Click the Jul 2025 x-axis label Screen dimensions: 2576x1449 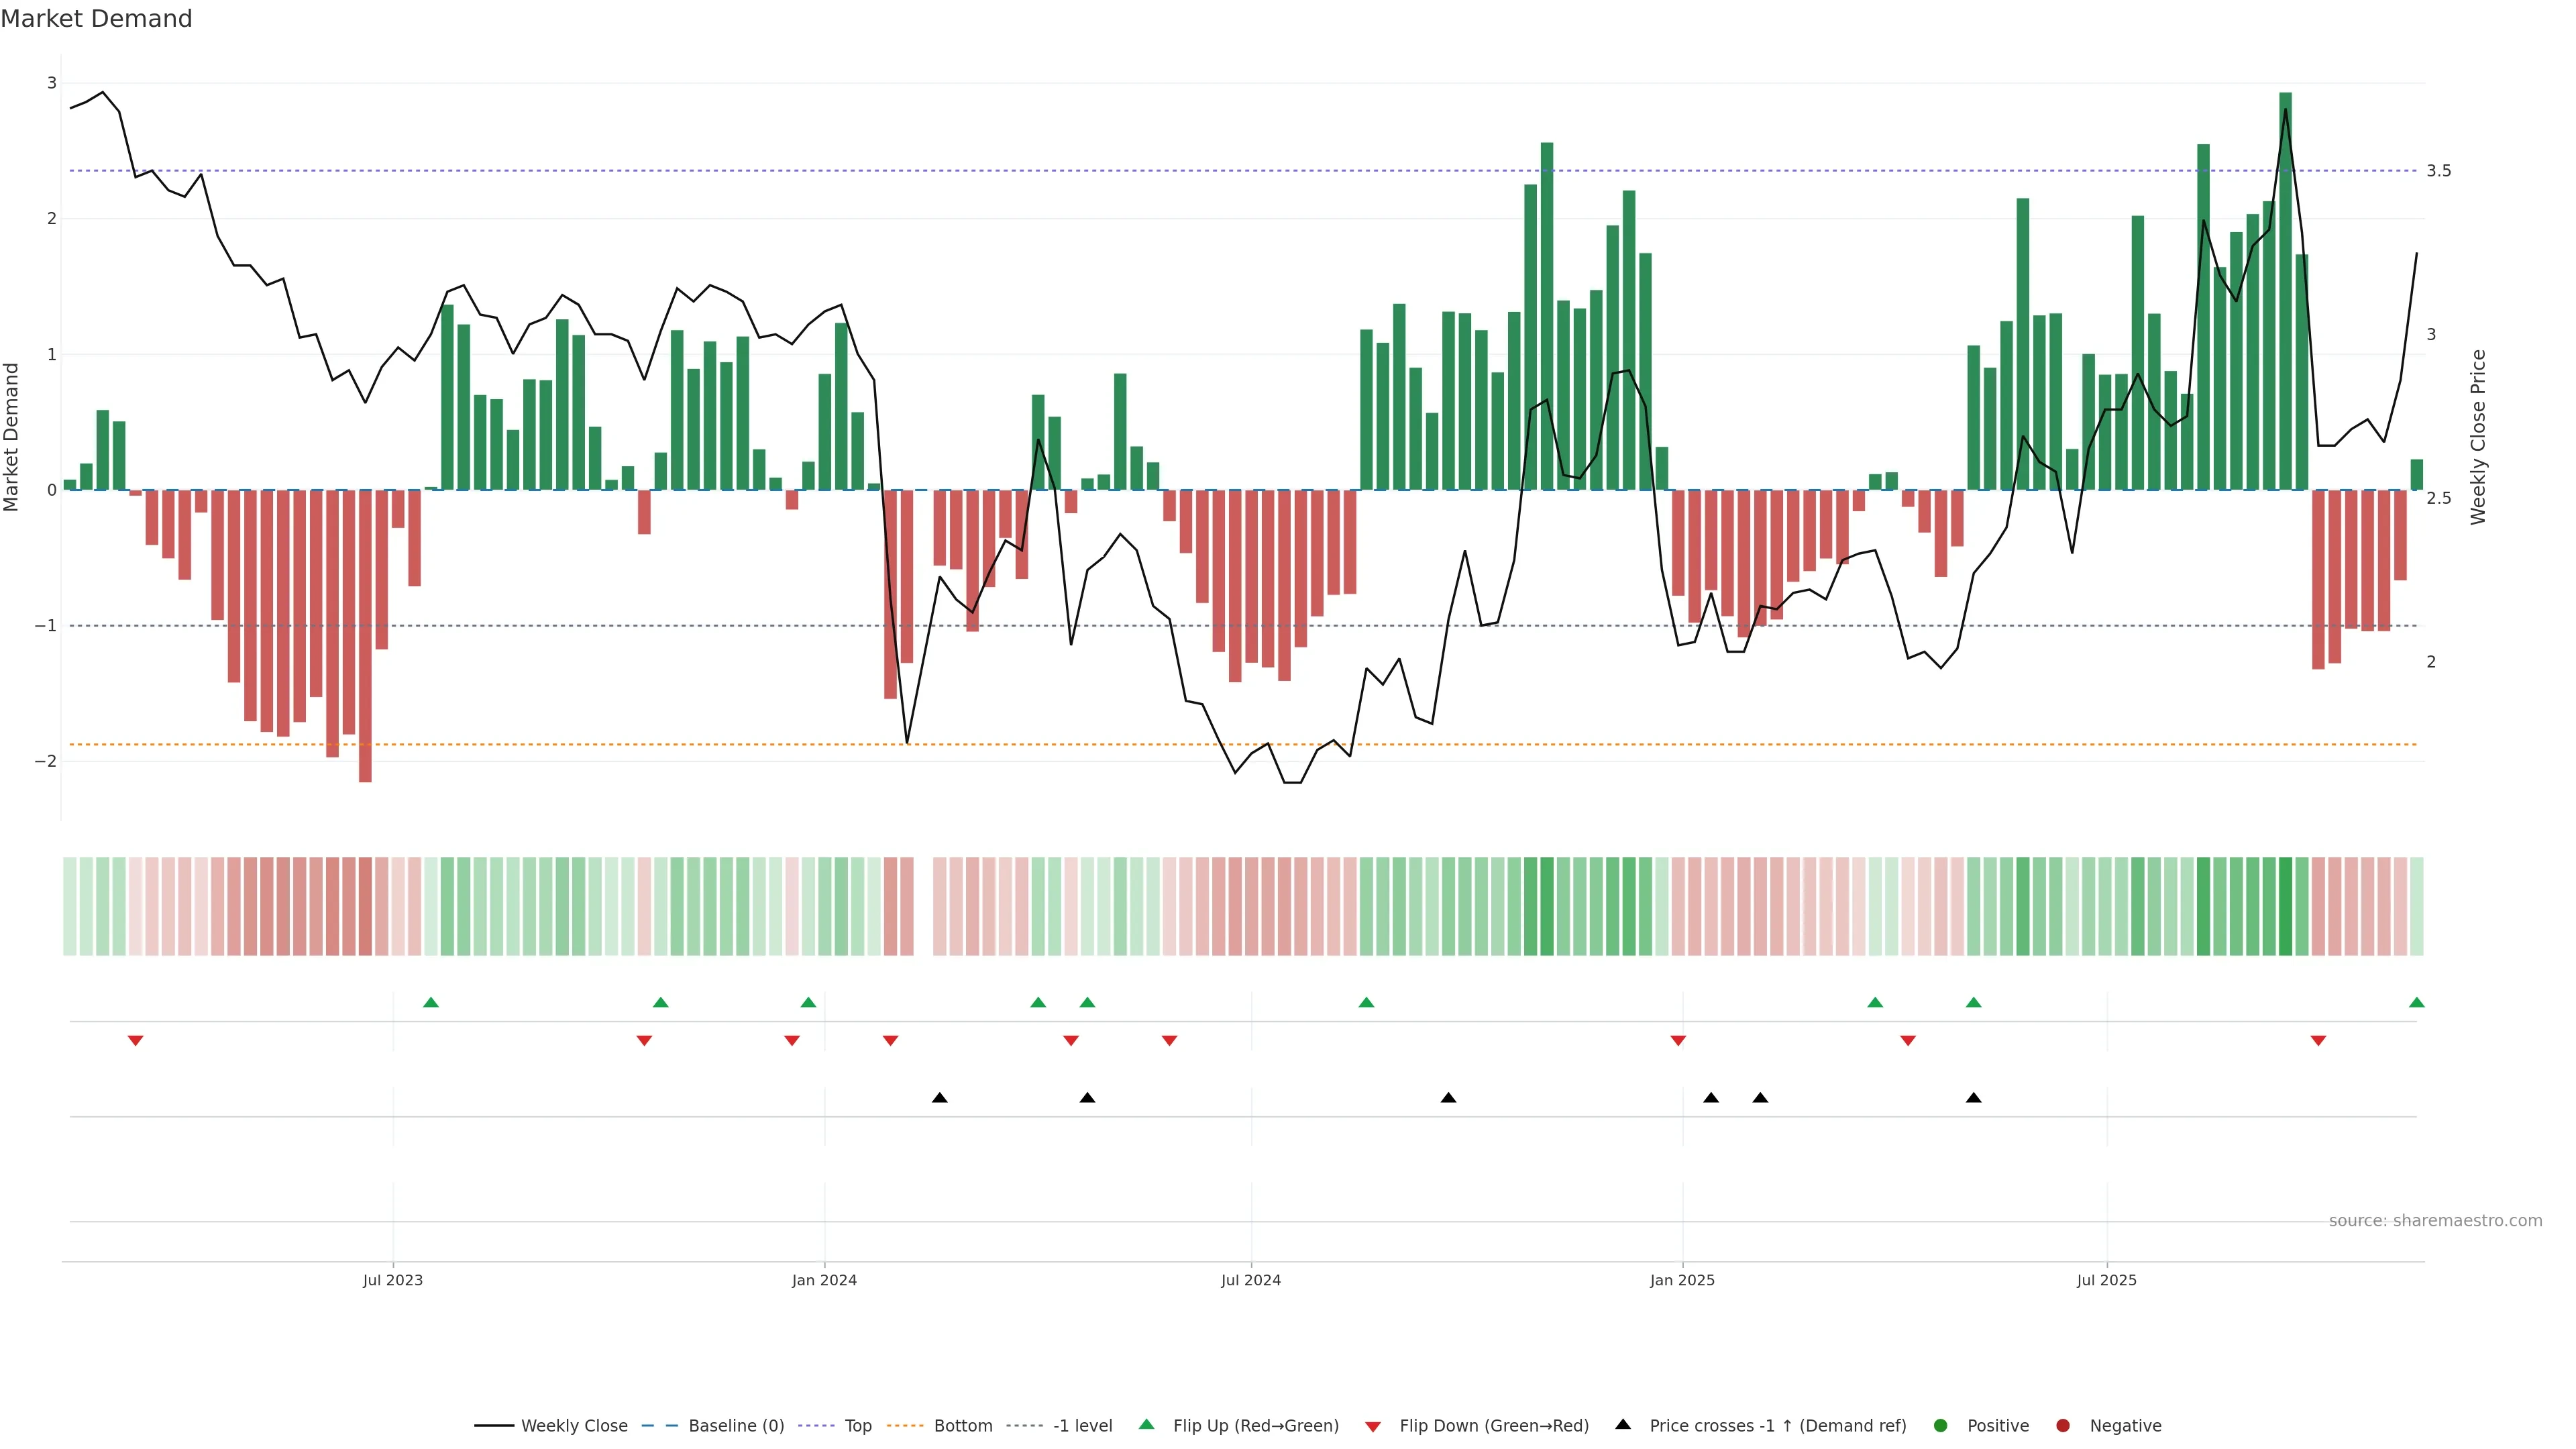2106,1280
